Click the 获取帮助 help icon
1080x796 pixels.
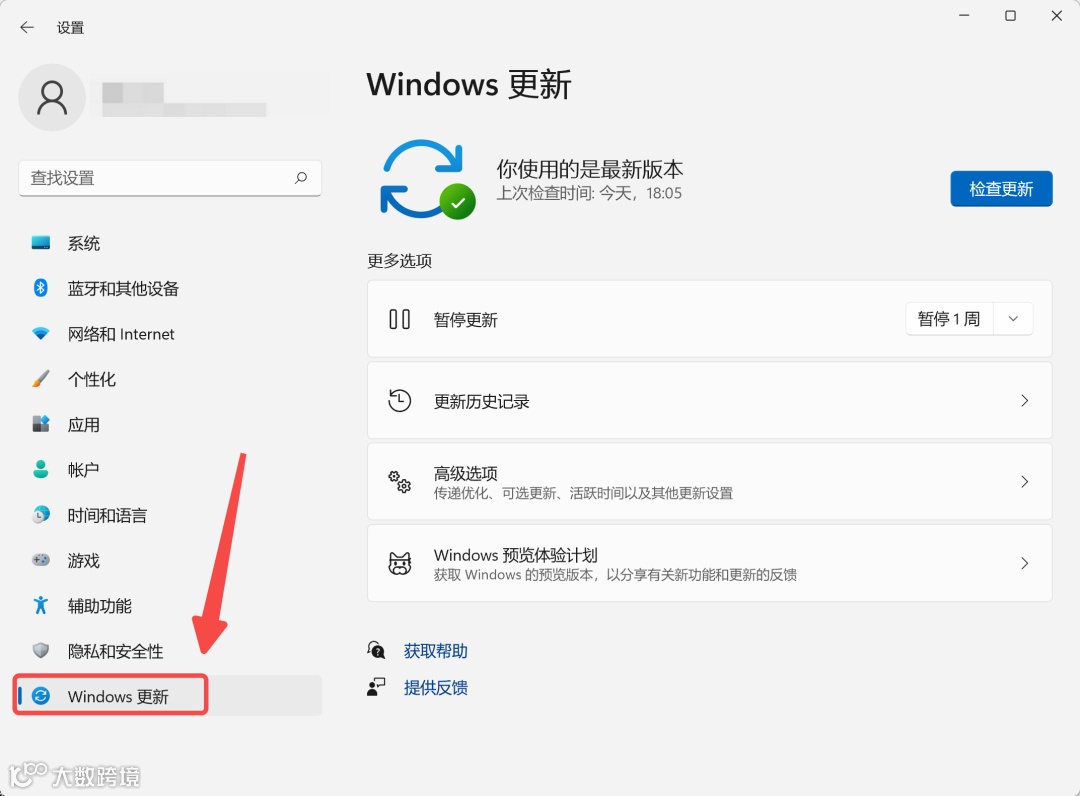point(376,650)
